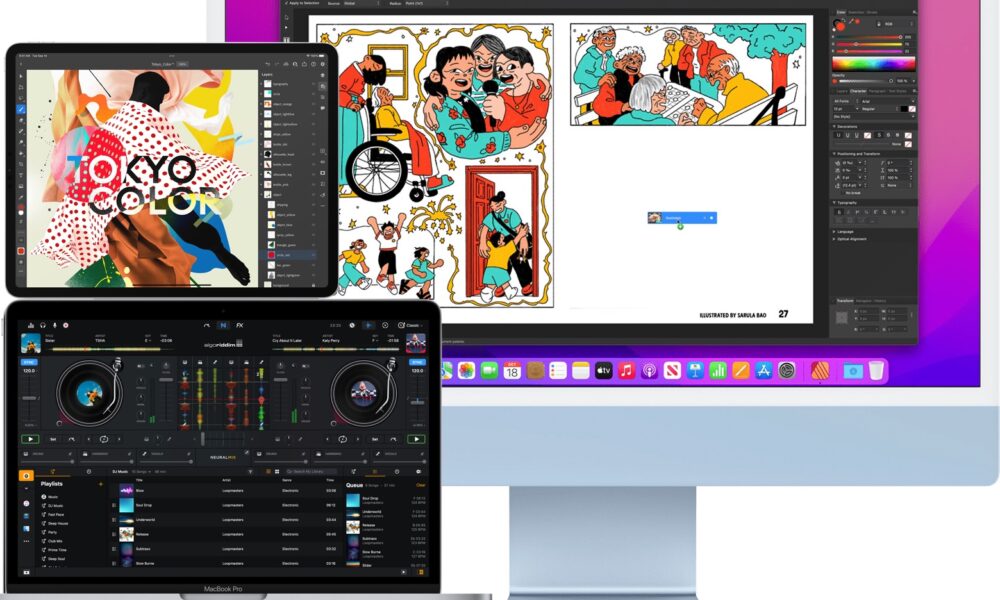This screenshot has width=1000, height=600.
Task: Open the Classic layout dropdown in djay
Action: (409, 325)
